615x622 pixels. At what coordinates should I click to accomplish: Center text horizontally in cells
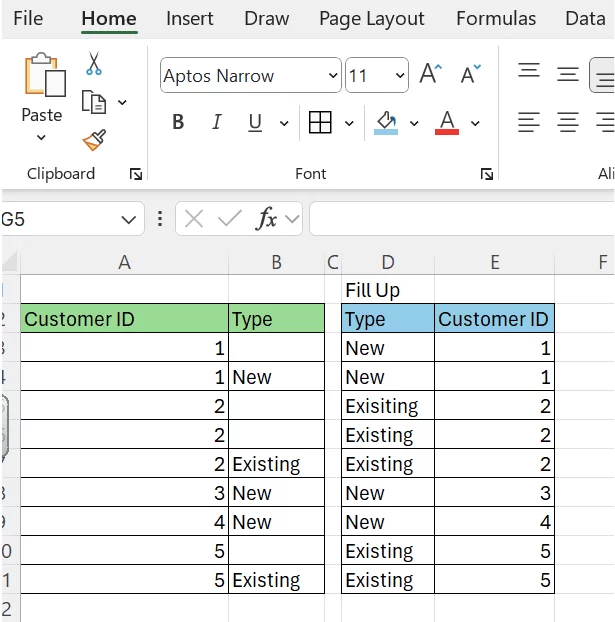pos(568,122)
